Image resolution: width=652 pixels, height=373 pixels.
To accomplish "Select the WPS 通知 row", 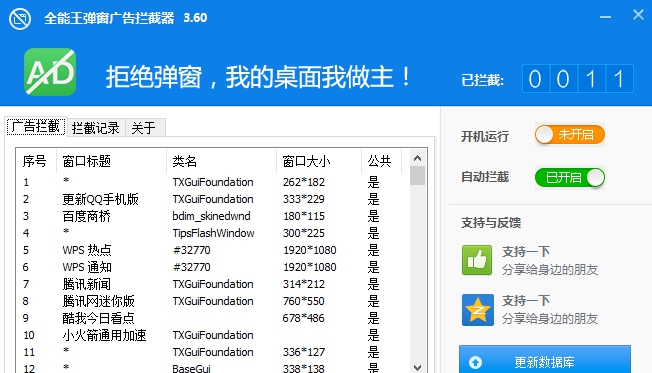I will 212,267.
